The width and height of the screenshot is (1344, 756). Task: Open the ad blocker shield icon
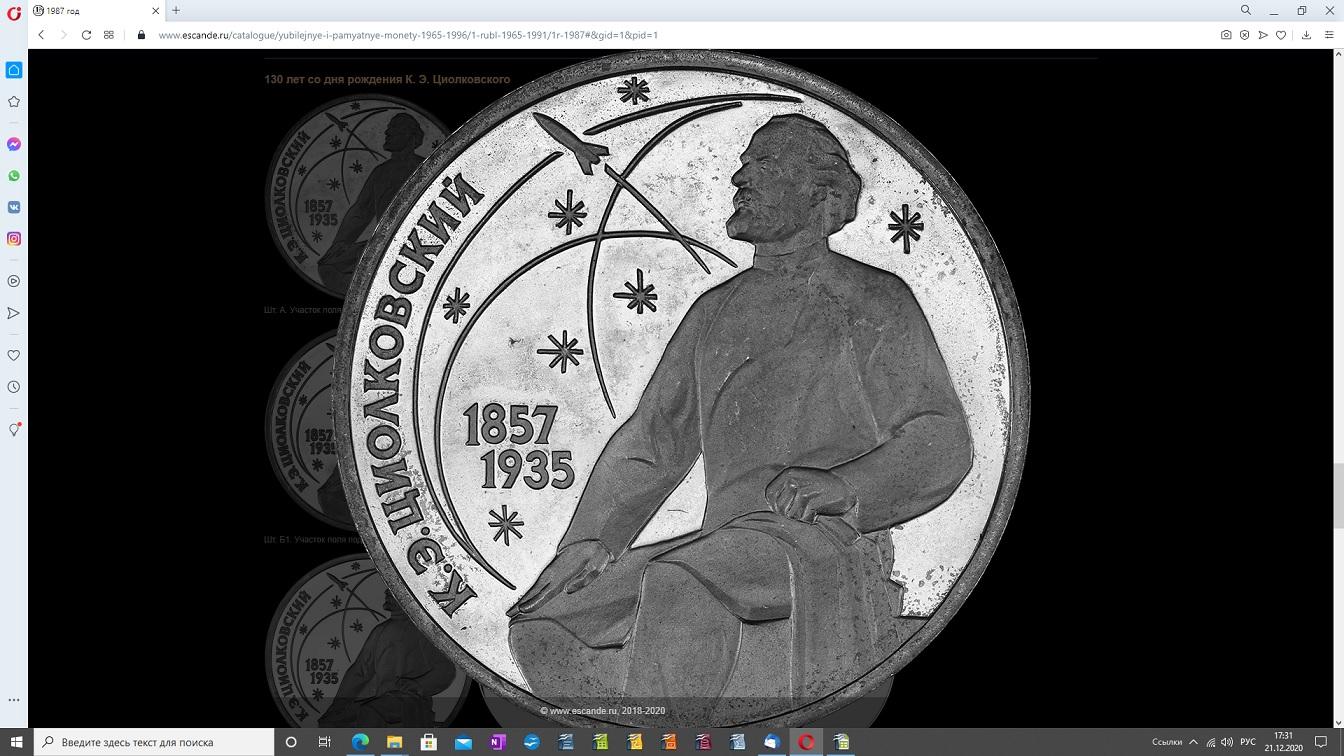1245,35
